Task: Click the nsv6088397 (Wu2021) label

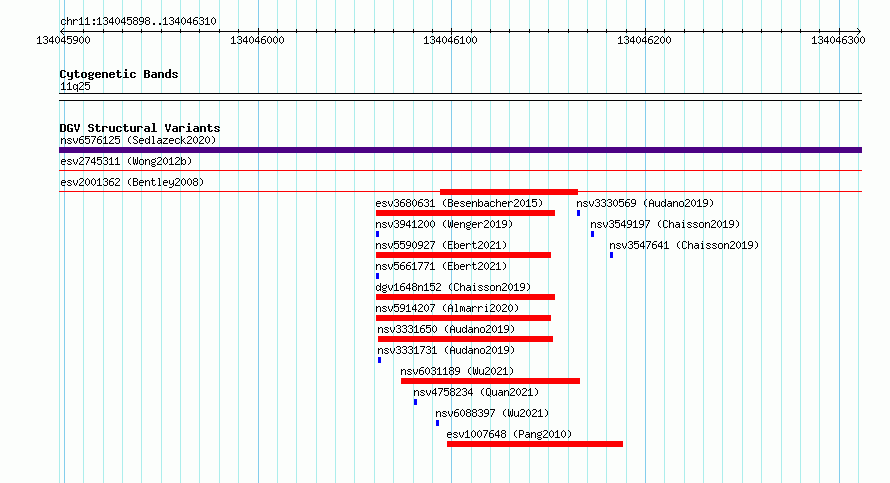Action: pos(492,413)
